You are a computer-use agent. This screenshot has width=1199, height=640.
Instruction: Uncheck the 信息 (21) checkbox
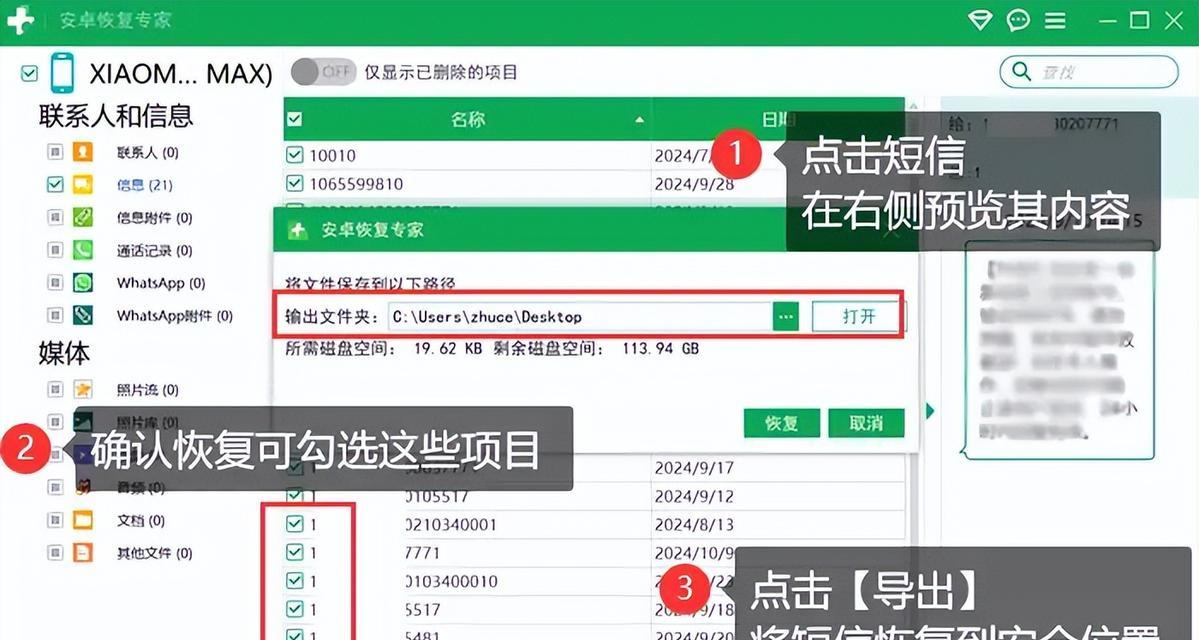click(54, 184)
